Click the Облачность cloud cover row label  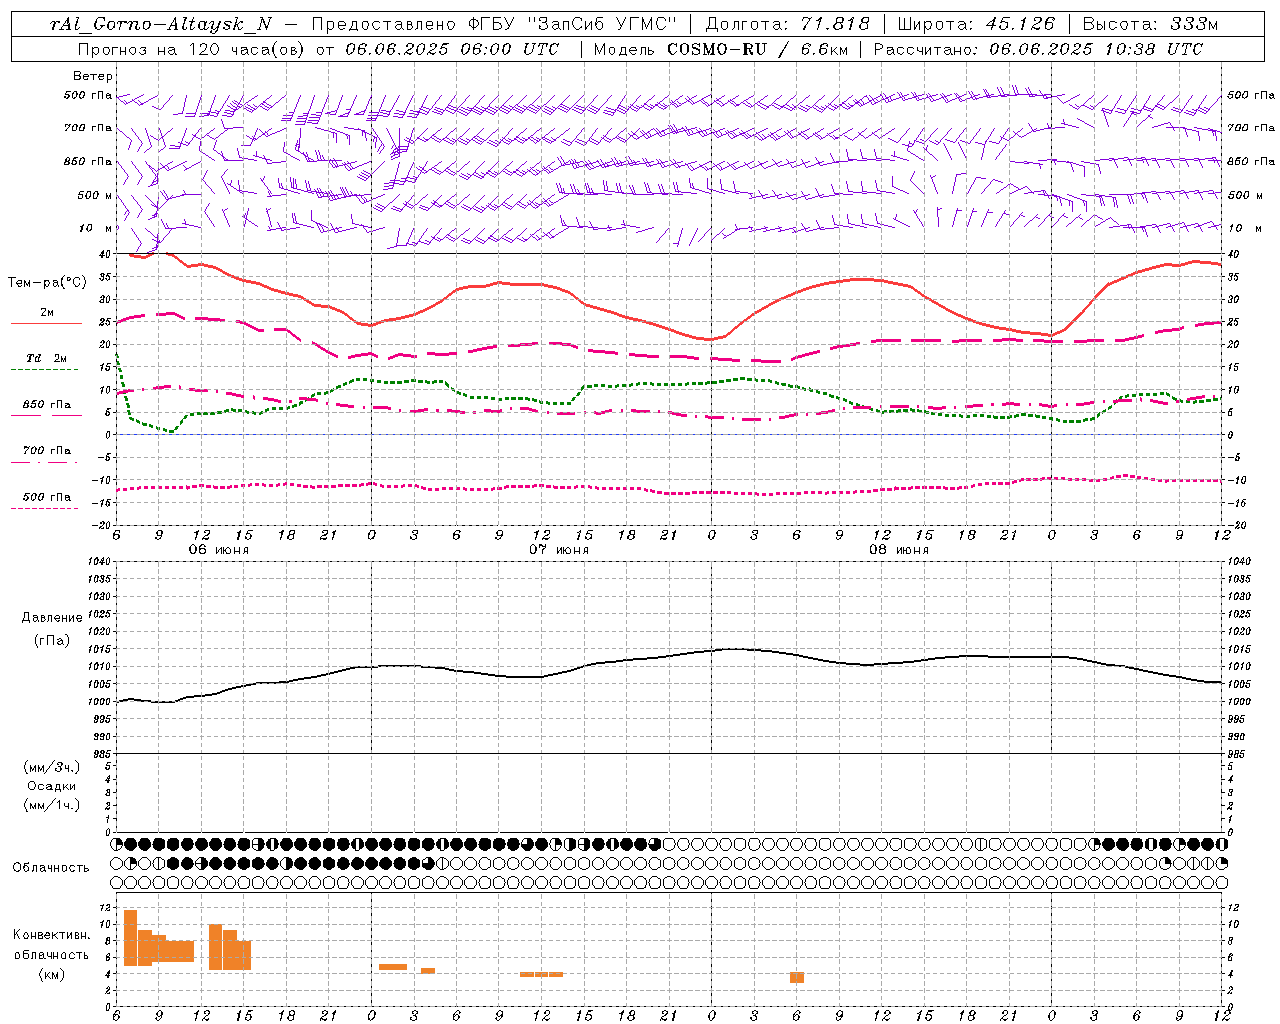(x=51, y=867)
